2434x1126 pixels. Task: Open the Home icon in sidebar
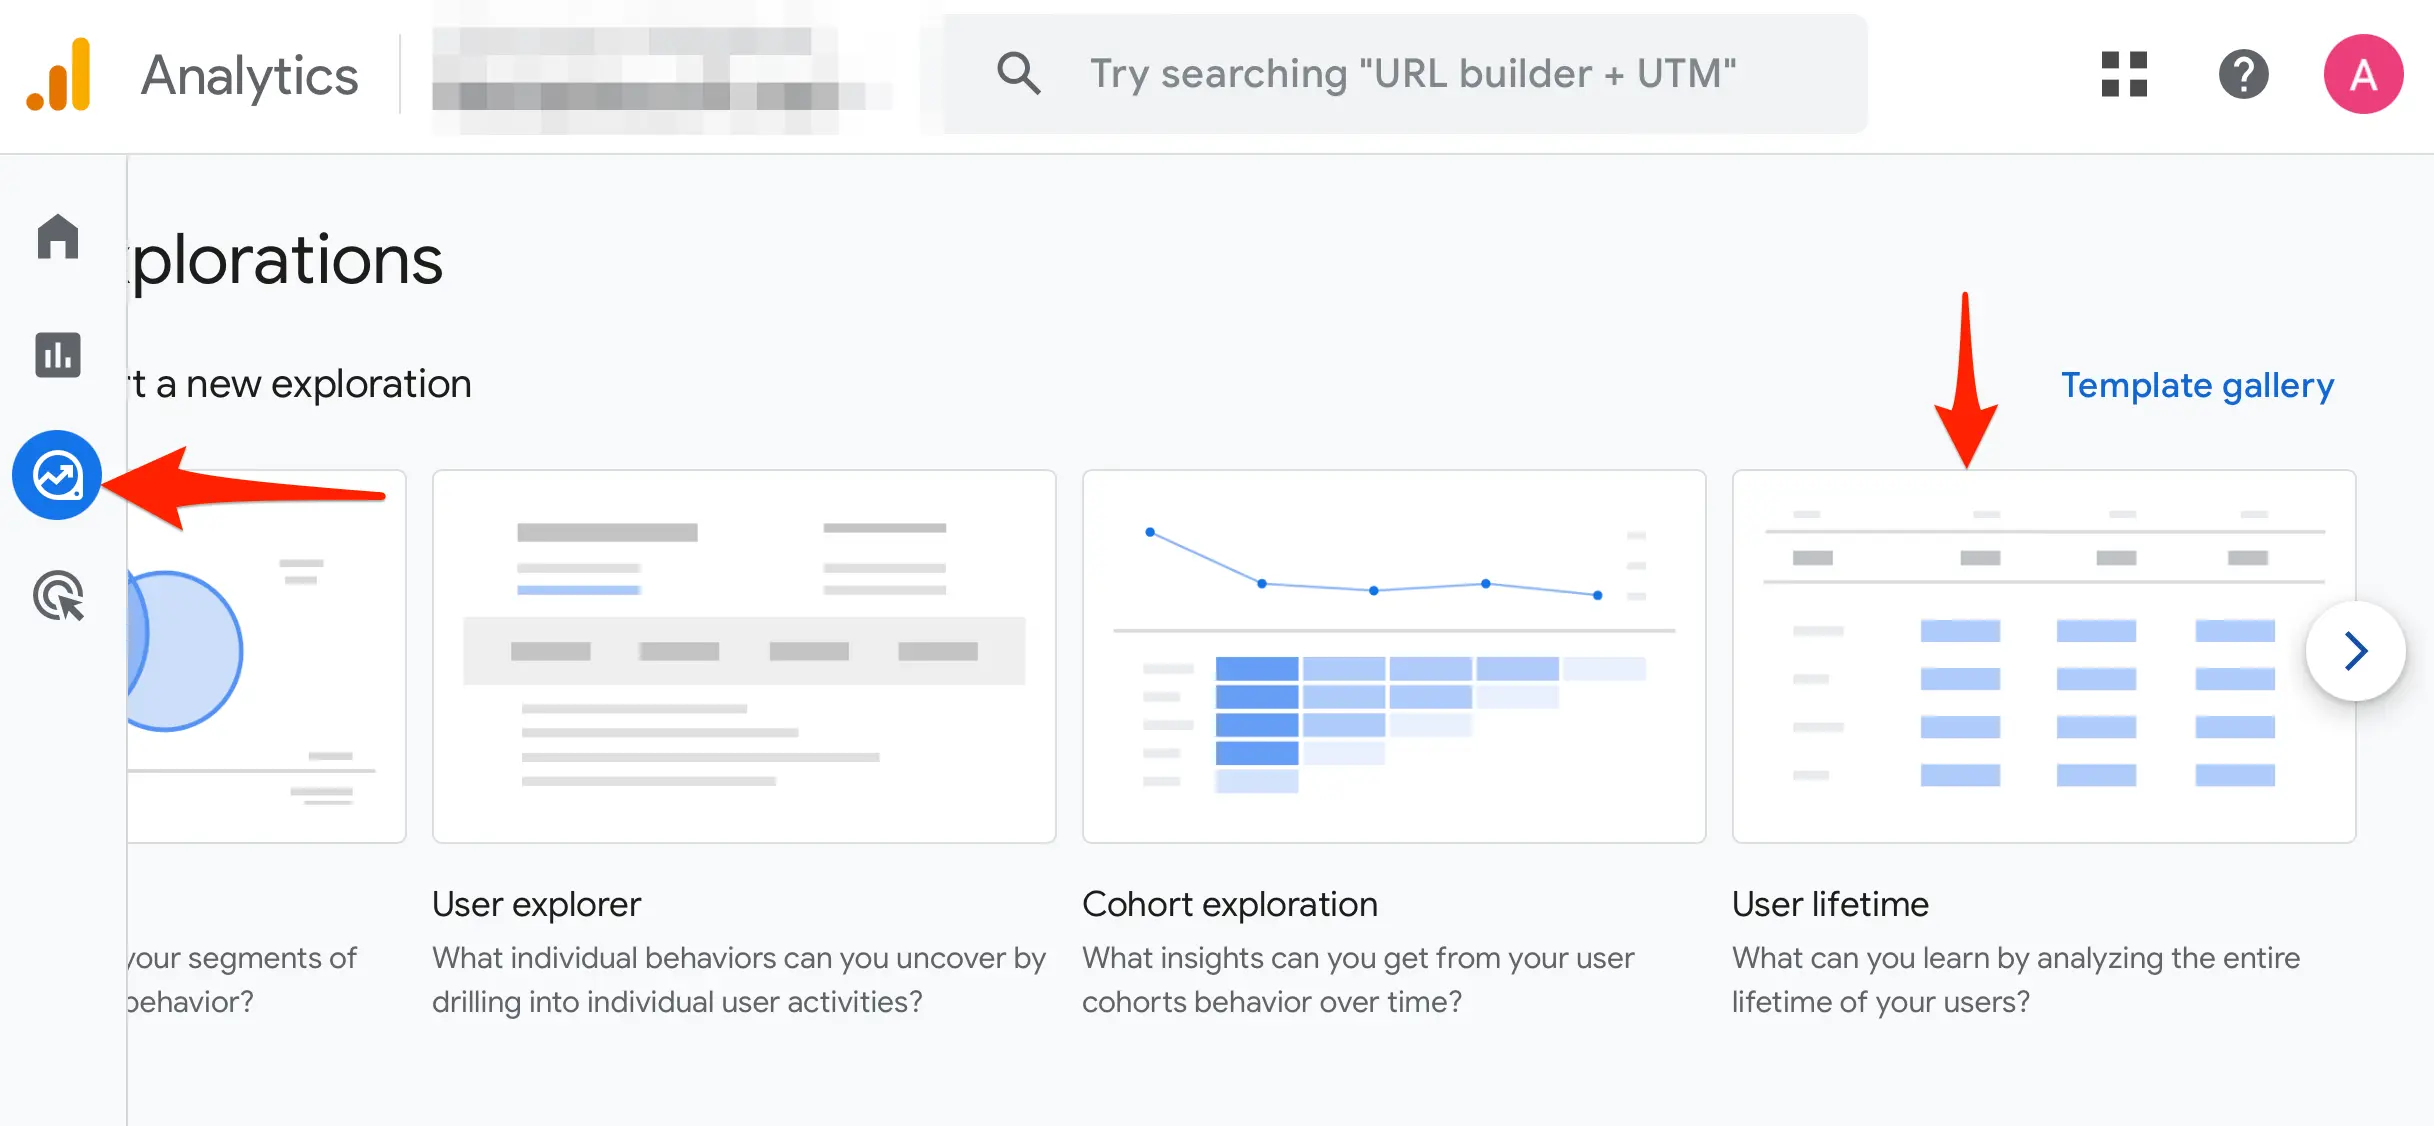pyautogui.click(x=58, y=237)
